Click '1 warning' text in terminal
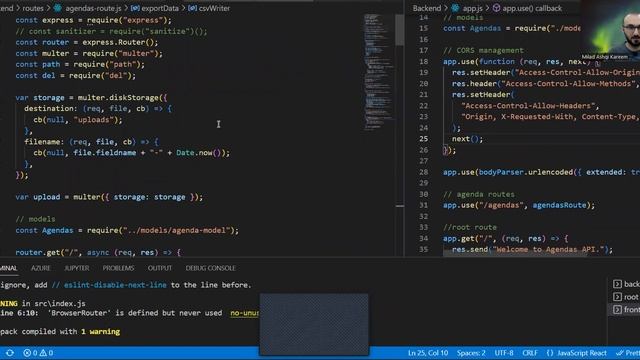 (x=100, y=331)
